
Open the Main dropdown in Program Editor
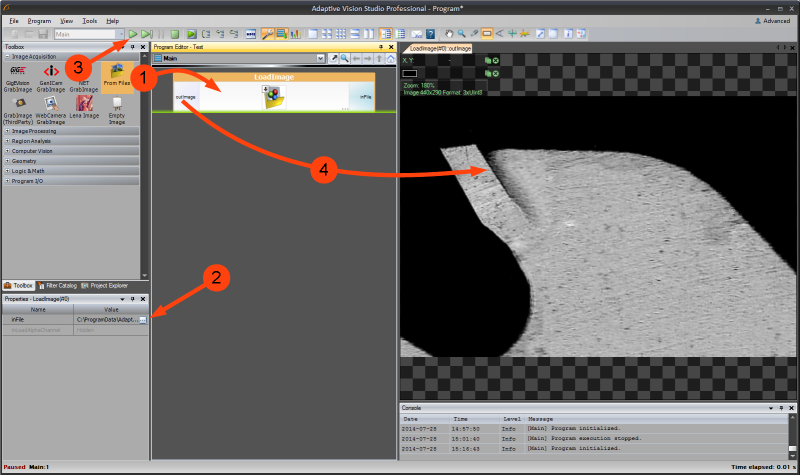(x=320, y=59)
